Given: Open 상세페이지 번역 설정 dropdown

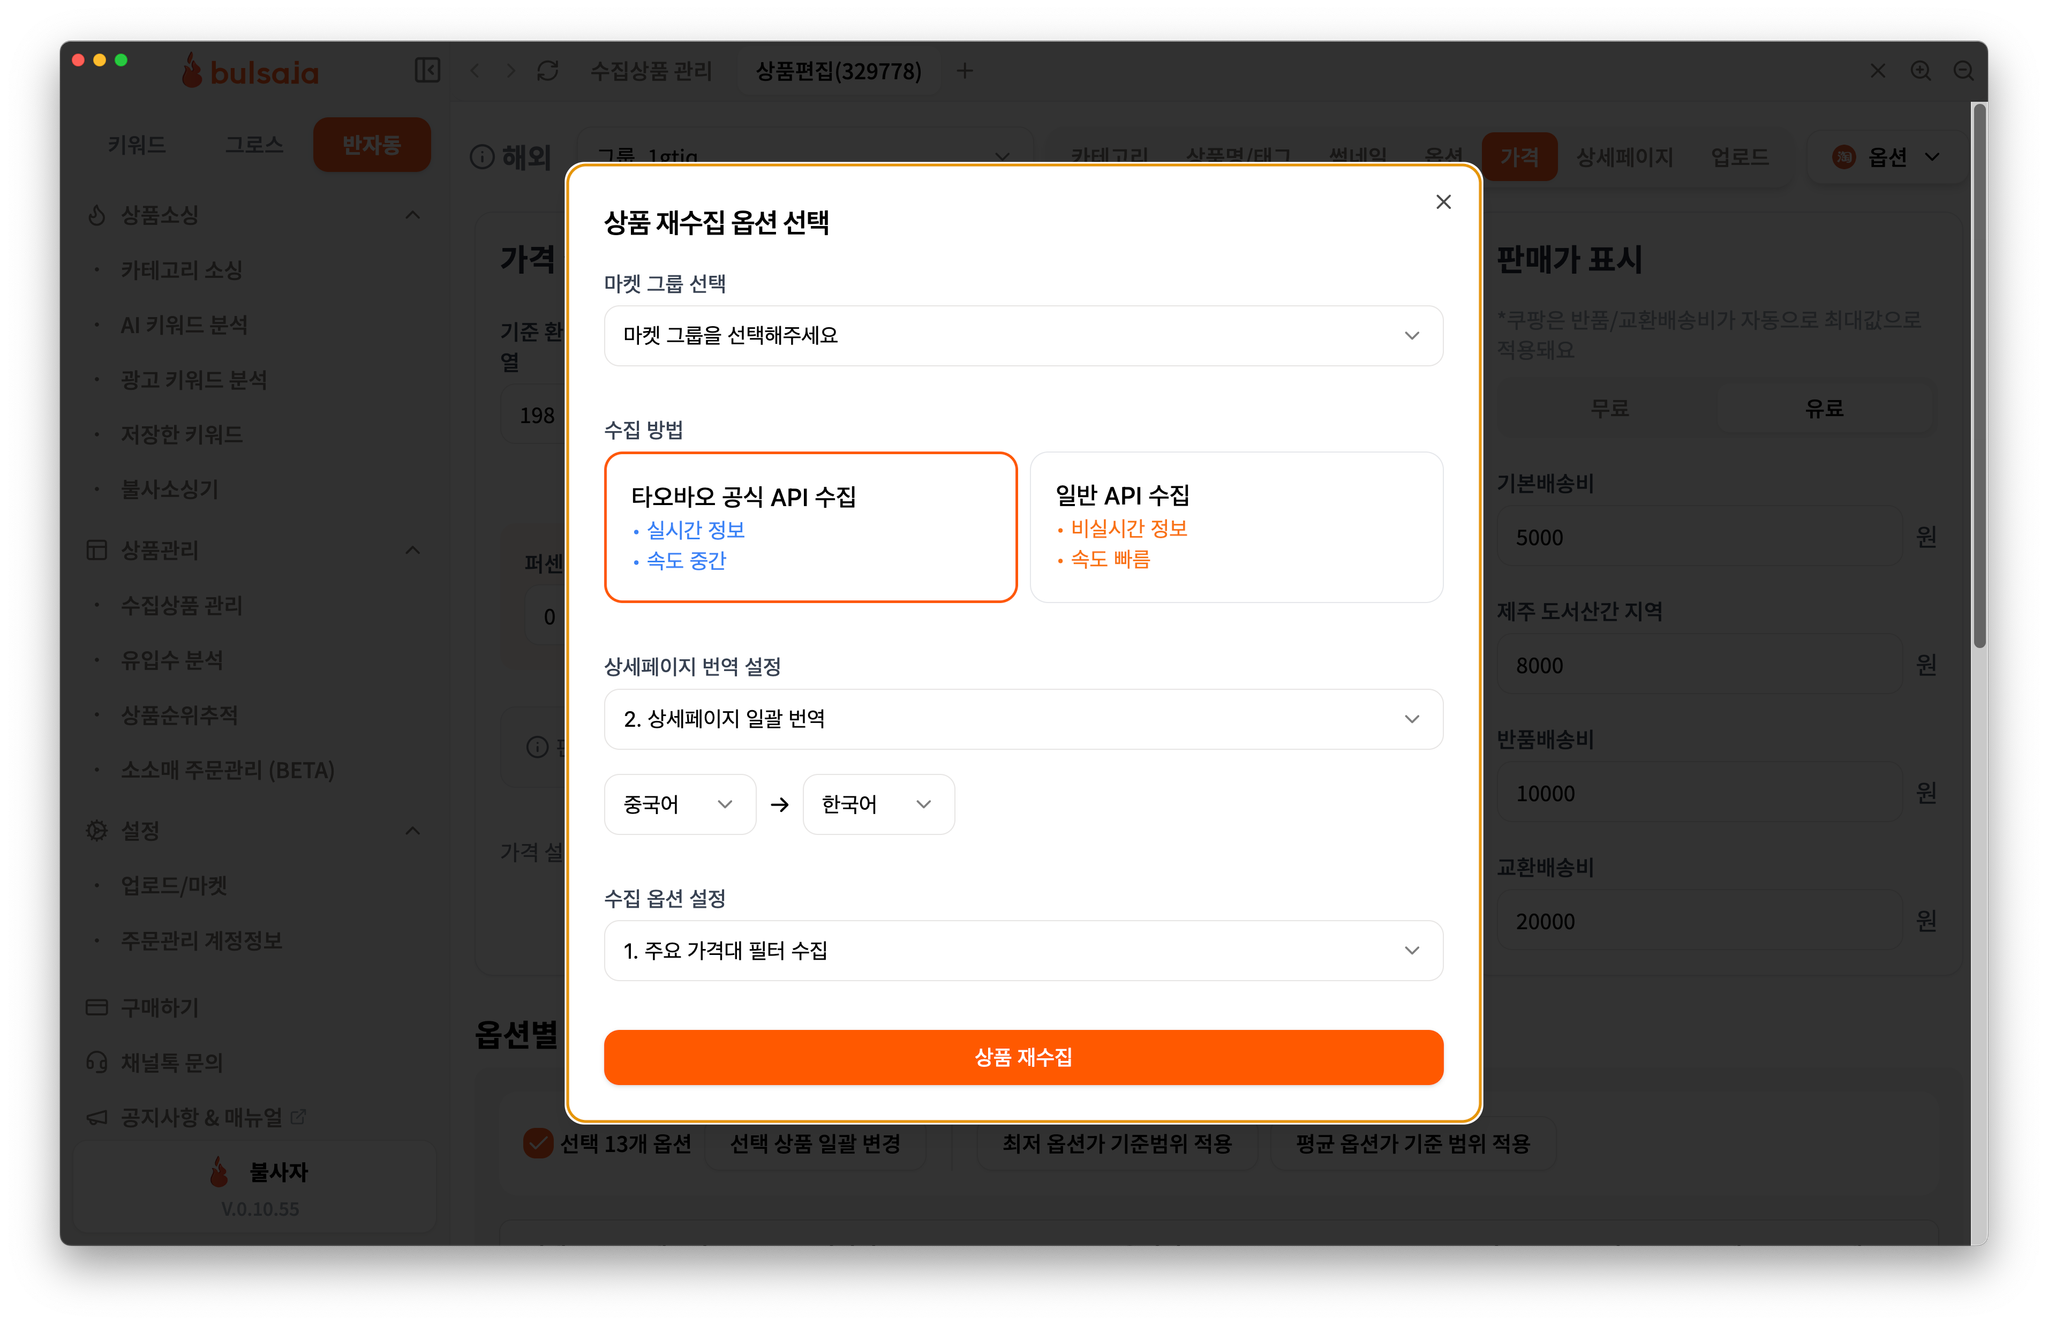Looking at the screenshot, I should pyautogui.click(x=1023, y=719).
